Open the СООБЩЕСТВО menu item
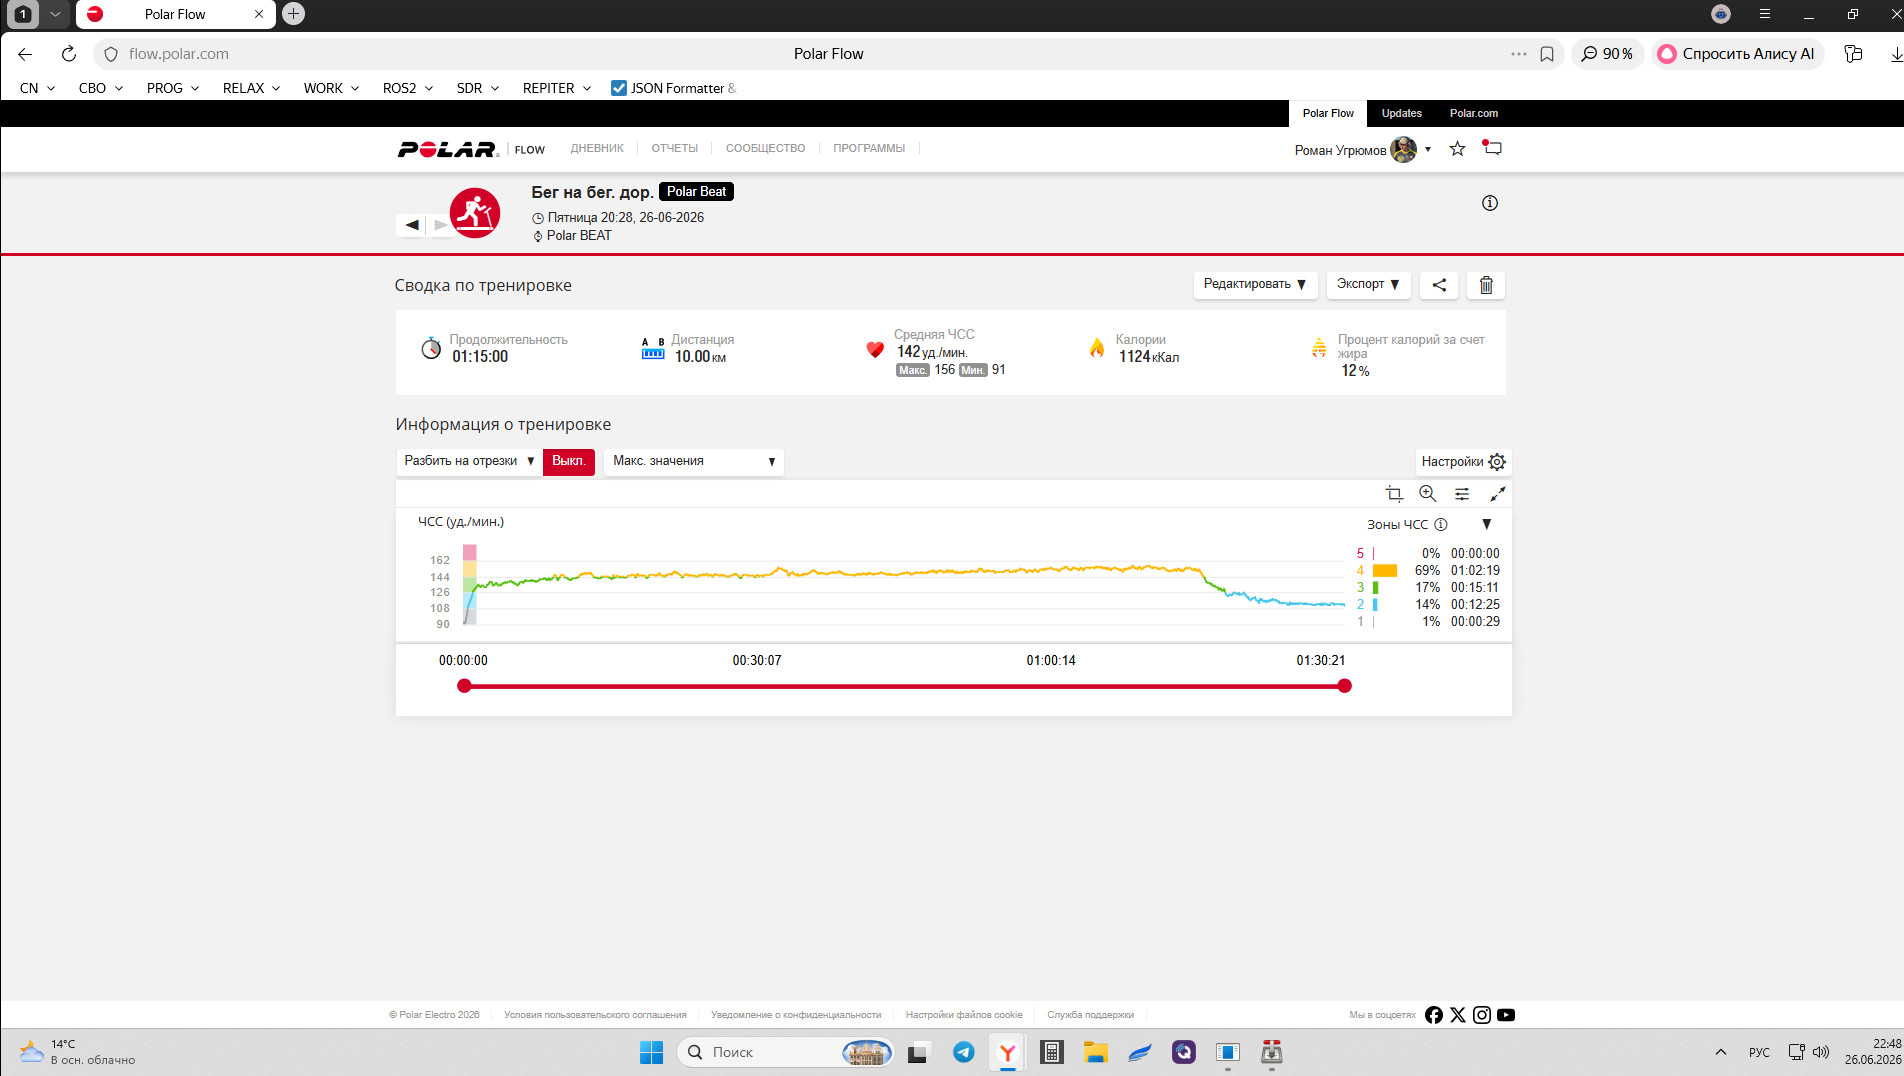Screen dimensions: 1904x1076 point(766,148)
